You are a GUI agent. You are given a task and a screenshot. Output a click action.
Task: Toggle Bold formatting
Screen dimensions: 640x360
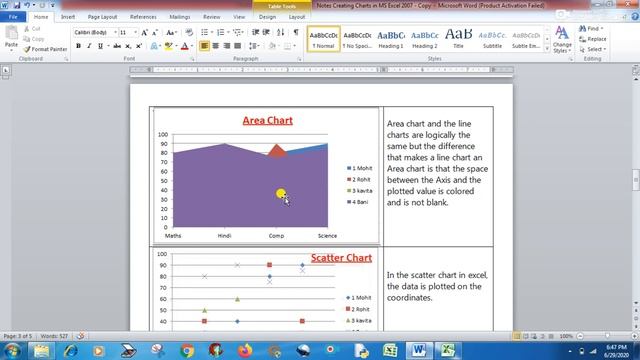(78, 46)
